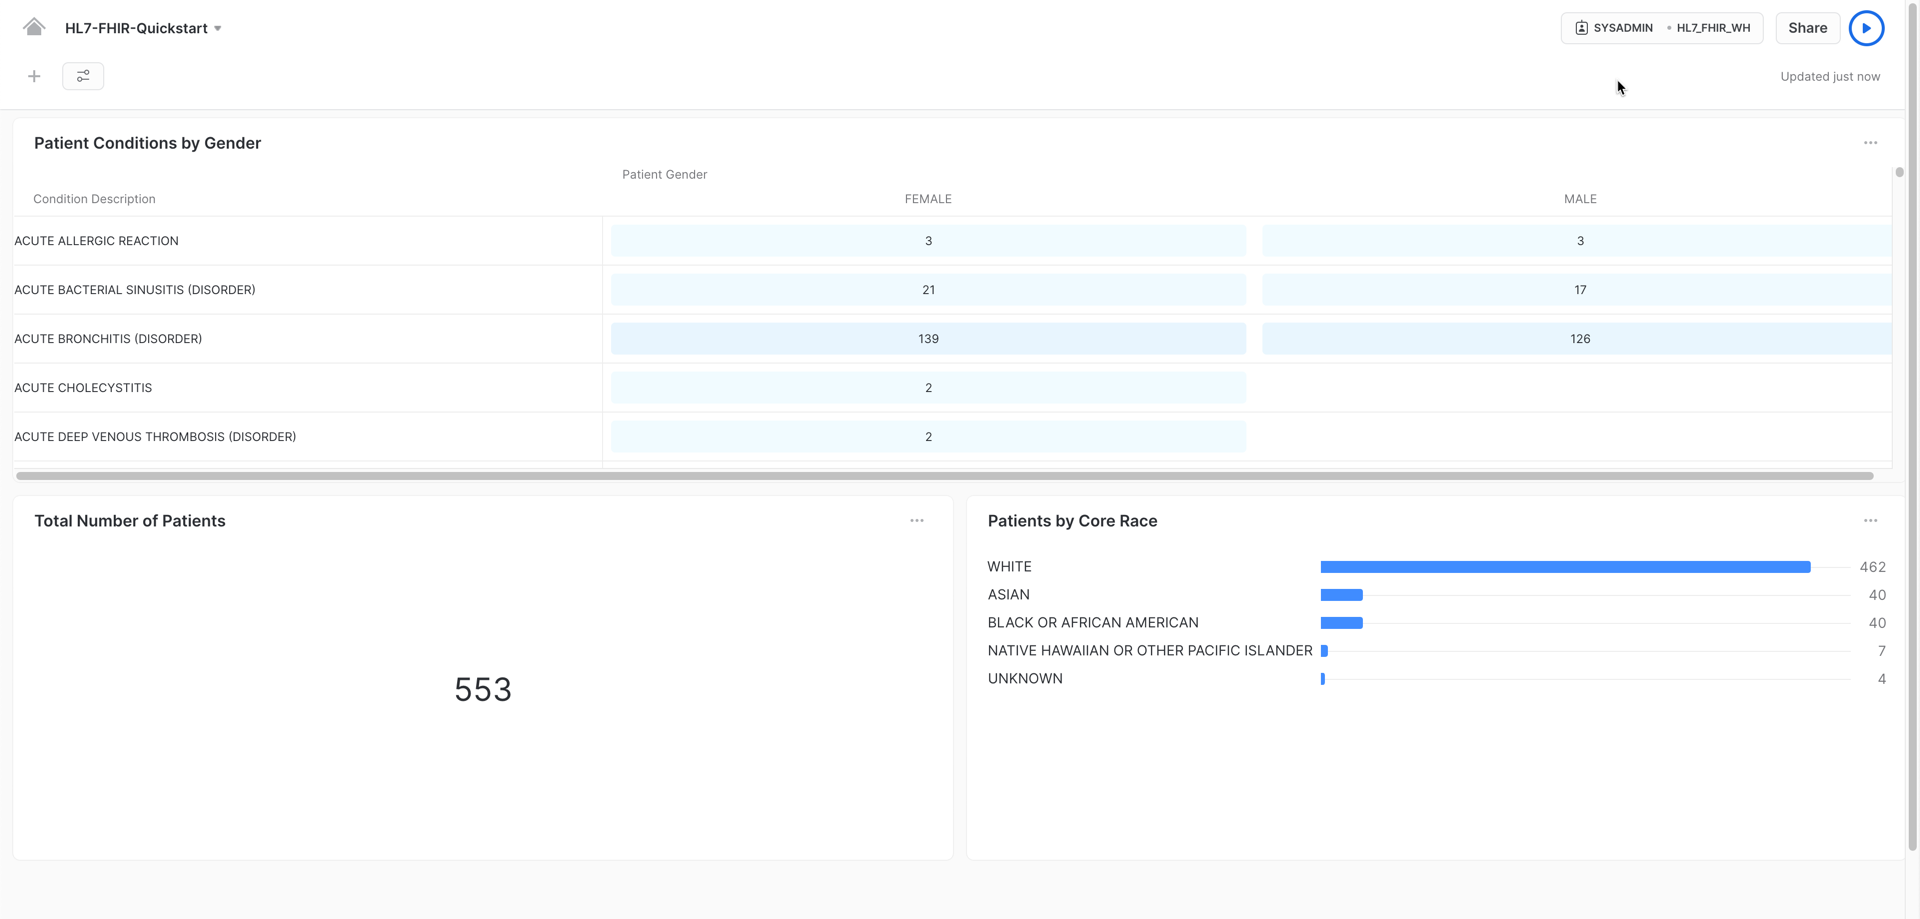This screenshot has width=1920, height=919.
Task: Open Patients by Core Race options menu
Action: click(1870, 521)
